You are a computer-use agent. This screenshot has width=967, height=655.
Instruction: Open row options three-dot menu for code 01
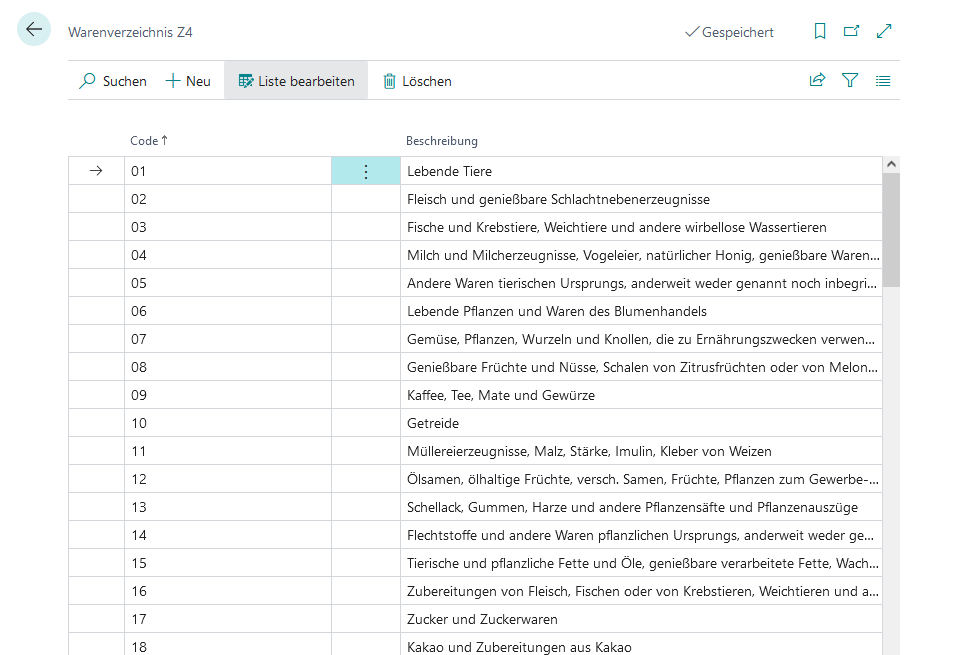tap(365, 171)
